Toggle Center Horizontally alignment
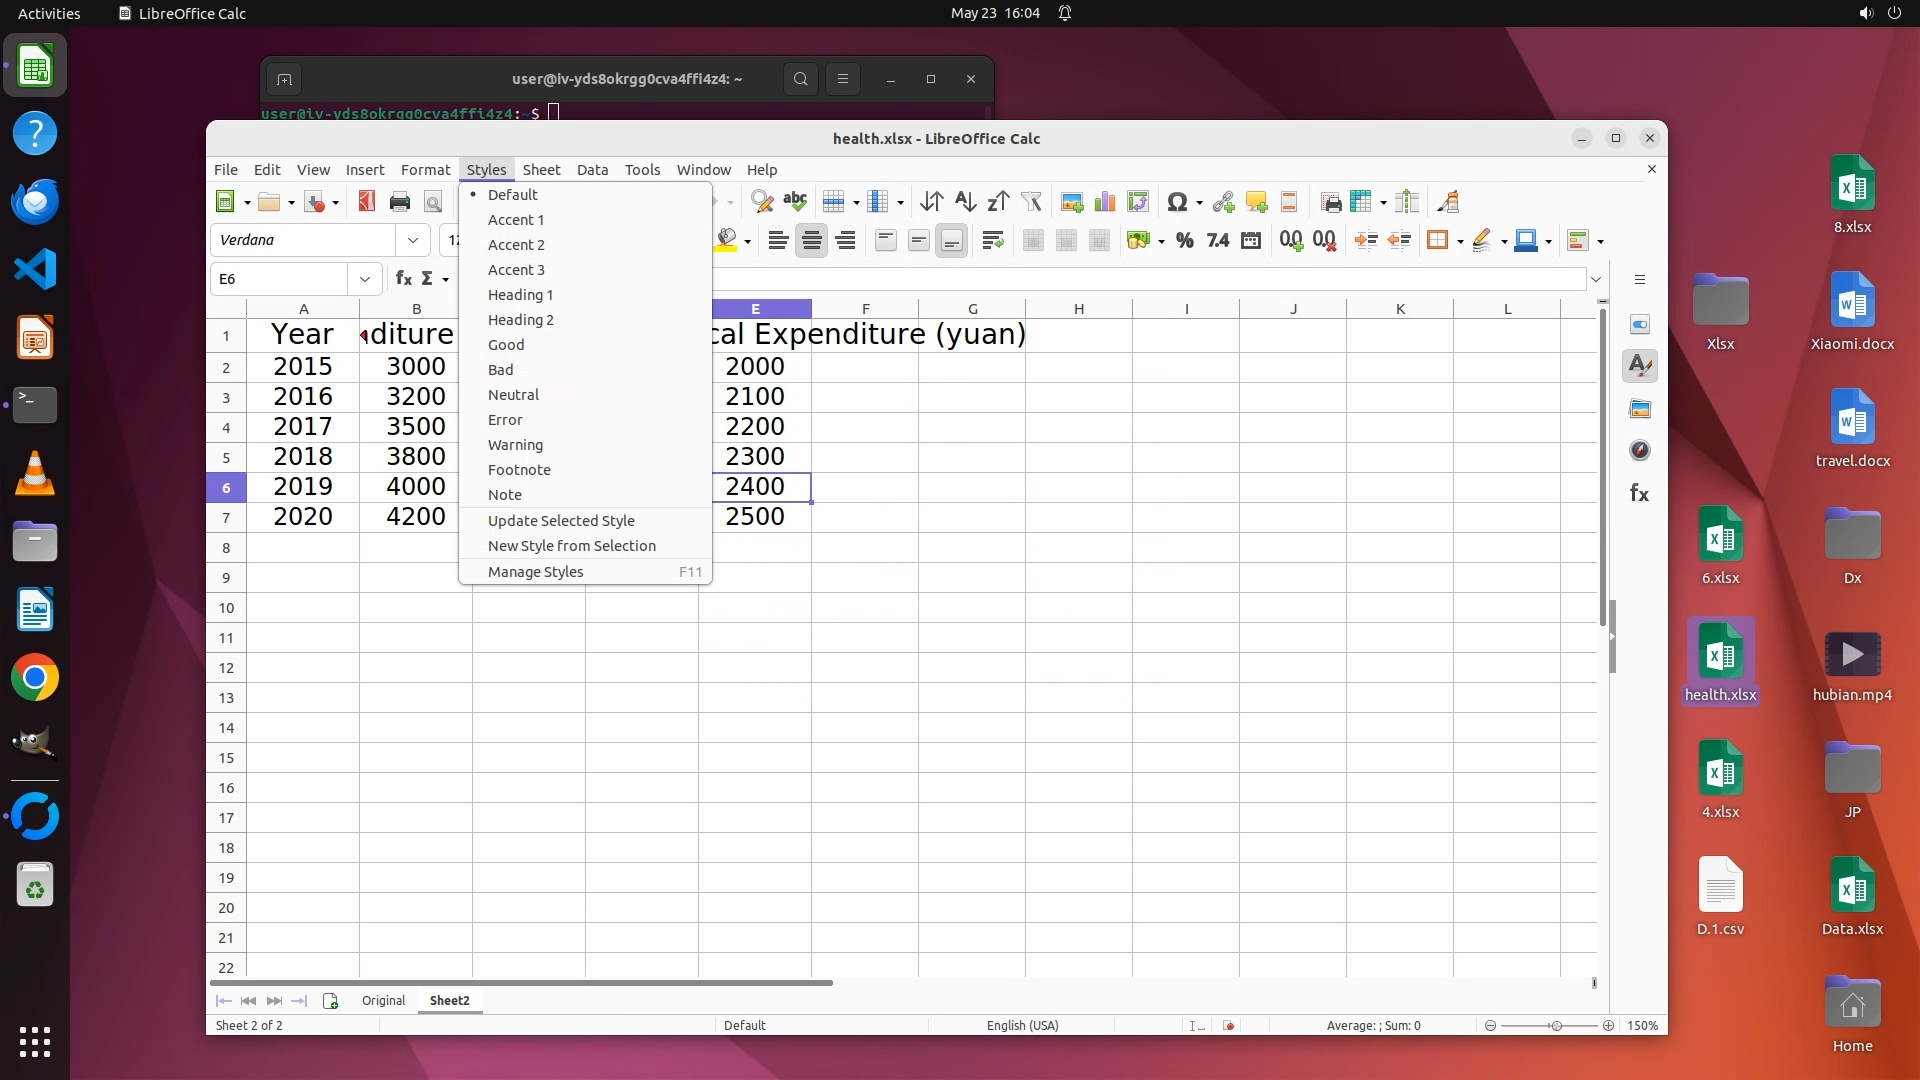 point(811,240)
